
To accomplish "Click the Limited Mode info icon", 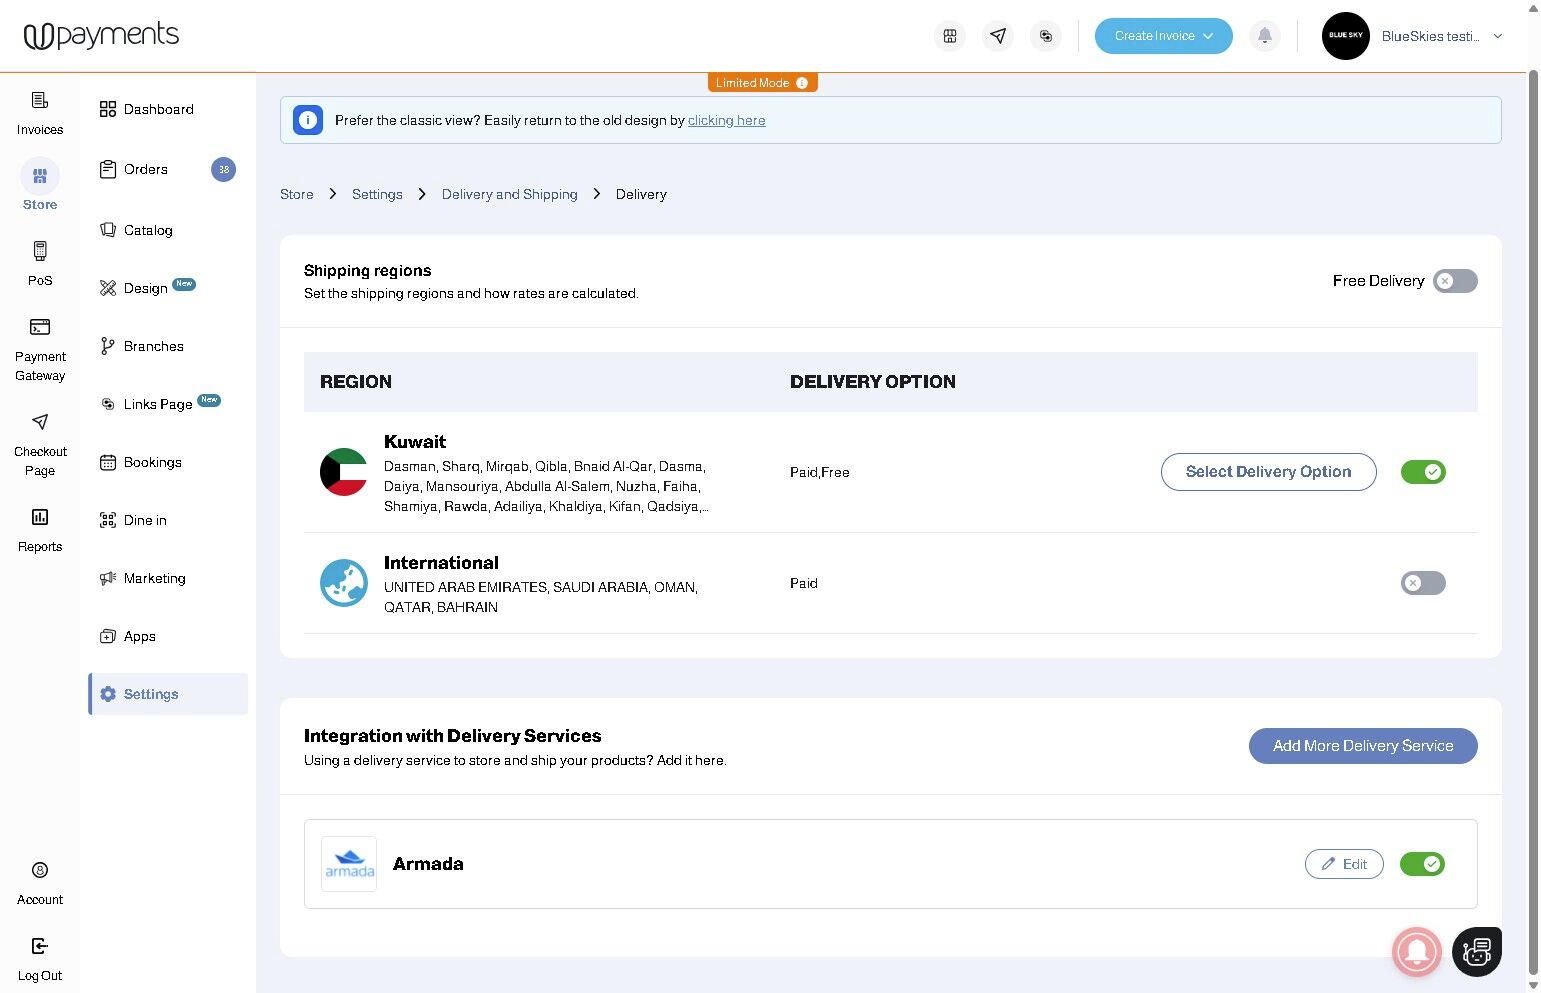I will click(802, 83).
